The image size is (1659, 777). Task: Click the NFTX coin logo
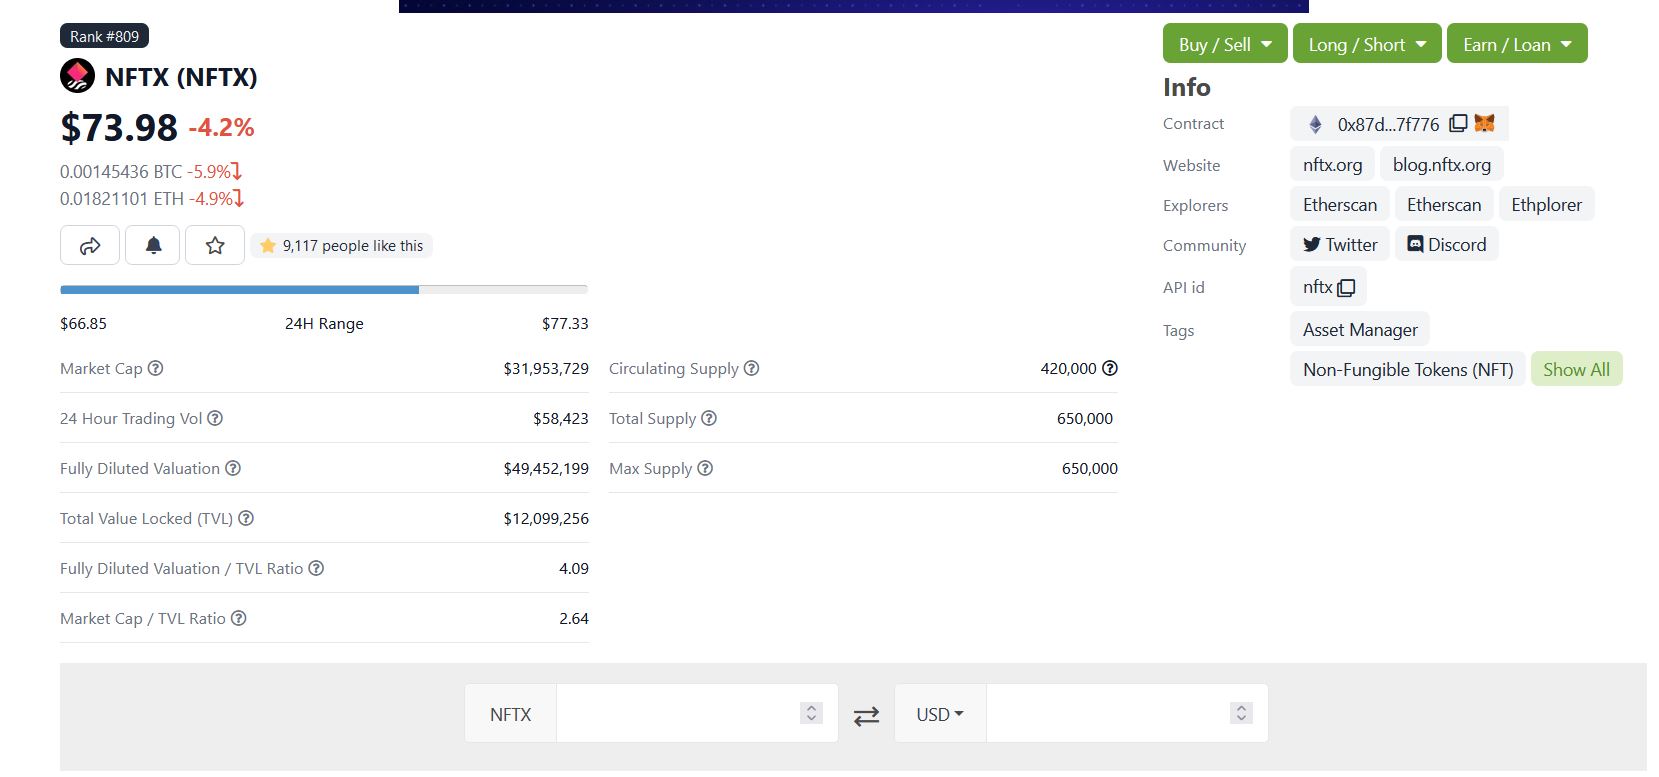click(77, 76)
